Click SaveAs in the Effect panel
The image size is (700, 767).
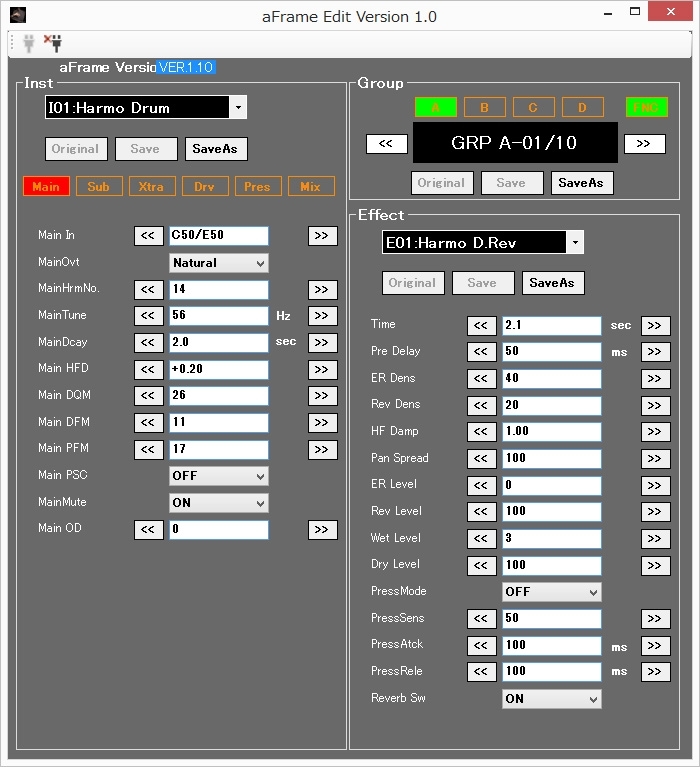[x=553, y=283]
